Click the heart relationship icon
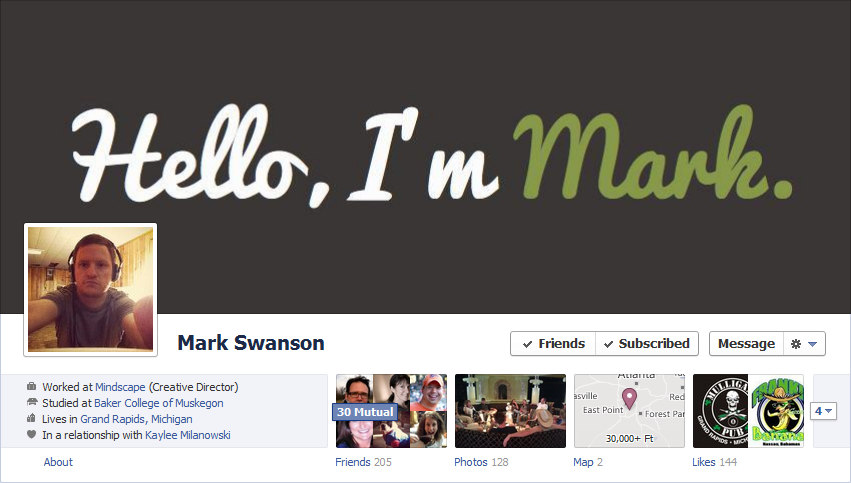The image size is (851, 483). tap(31, 434)
